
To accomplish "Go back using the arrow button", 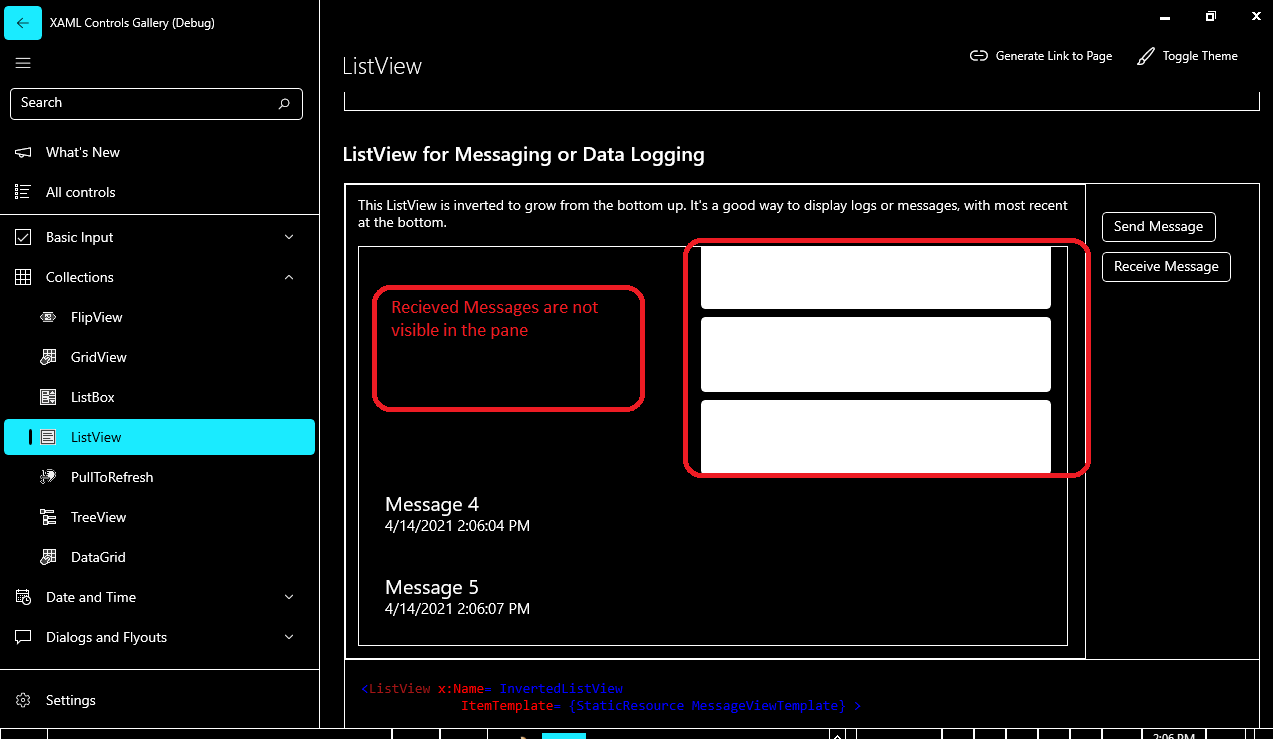I will tap(23, 22).
